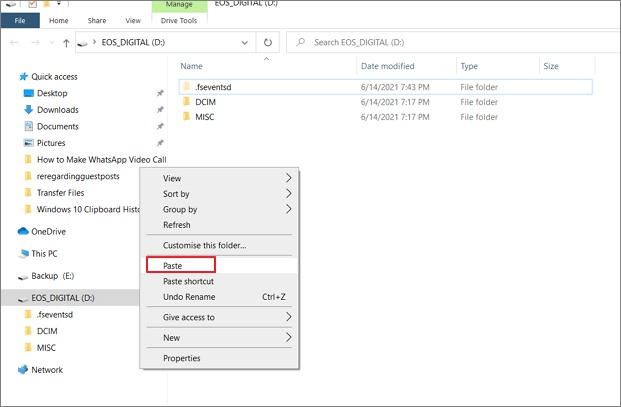This screenshot has width=621, height=407.
Task: Open the Backup (E:) drive in sidebar
Action: 52,275
